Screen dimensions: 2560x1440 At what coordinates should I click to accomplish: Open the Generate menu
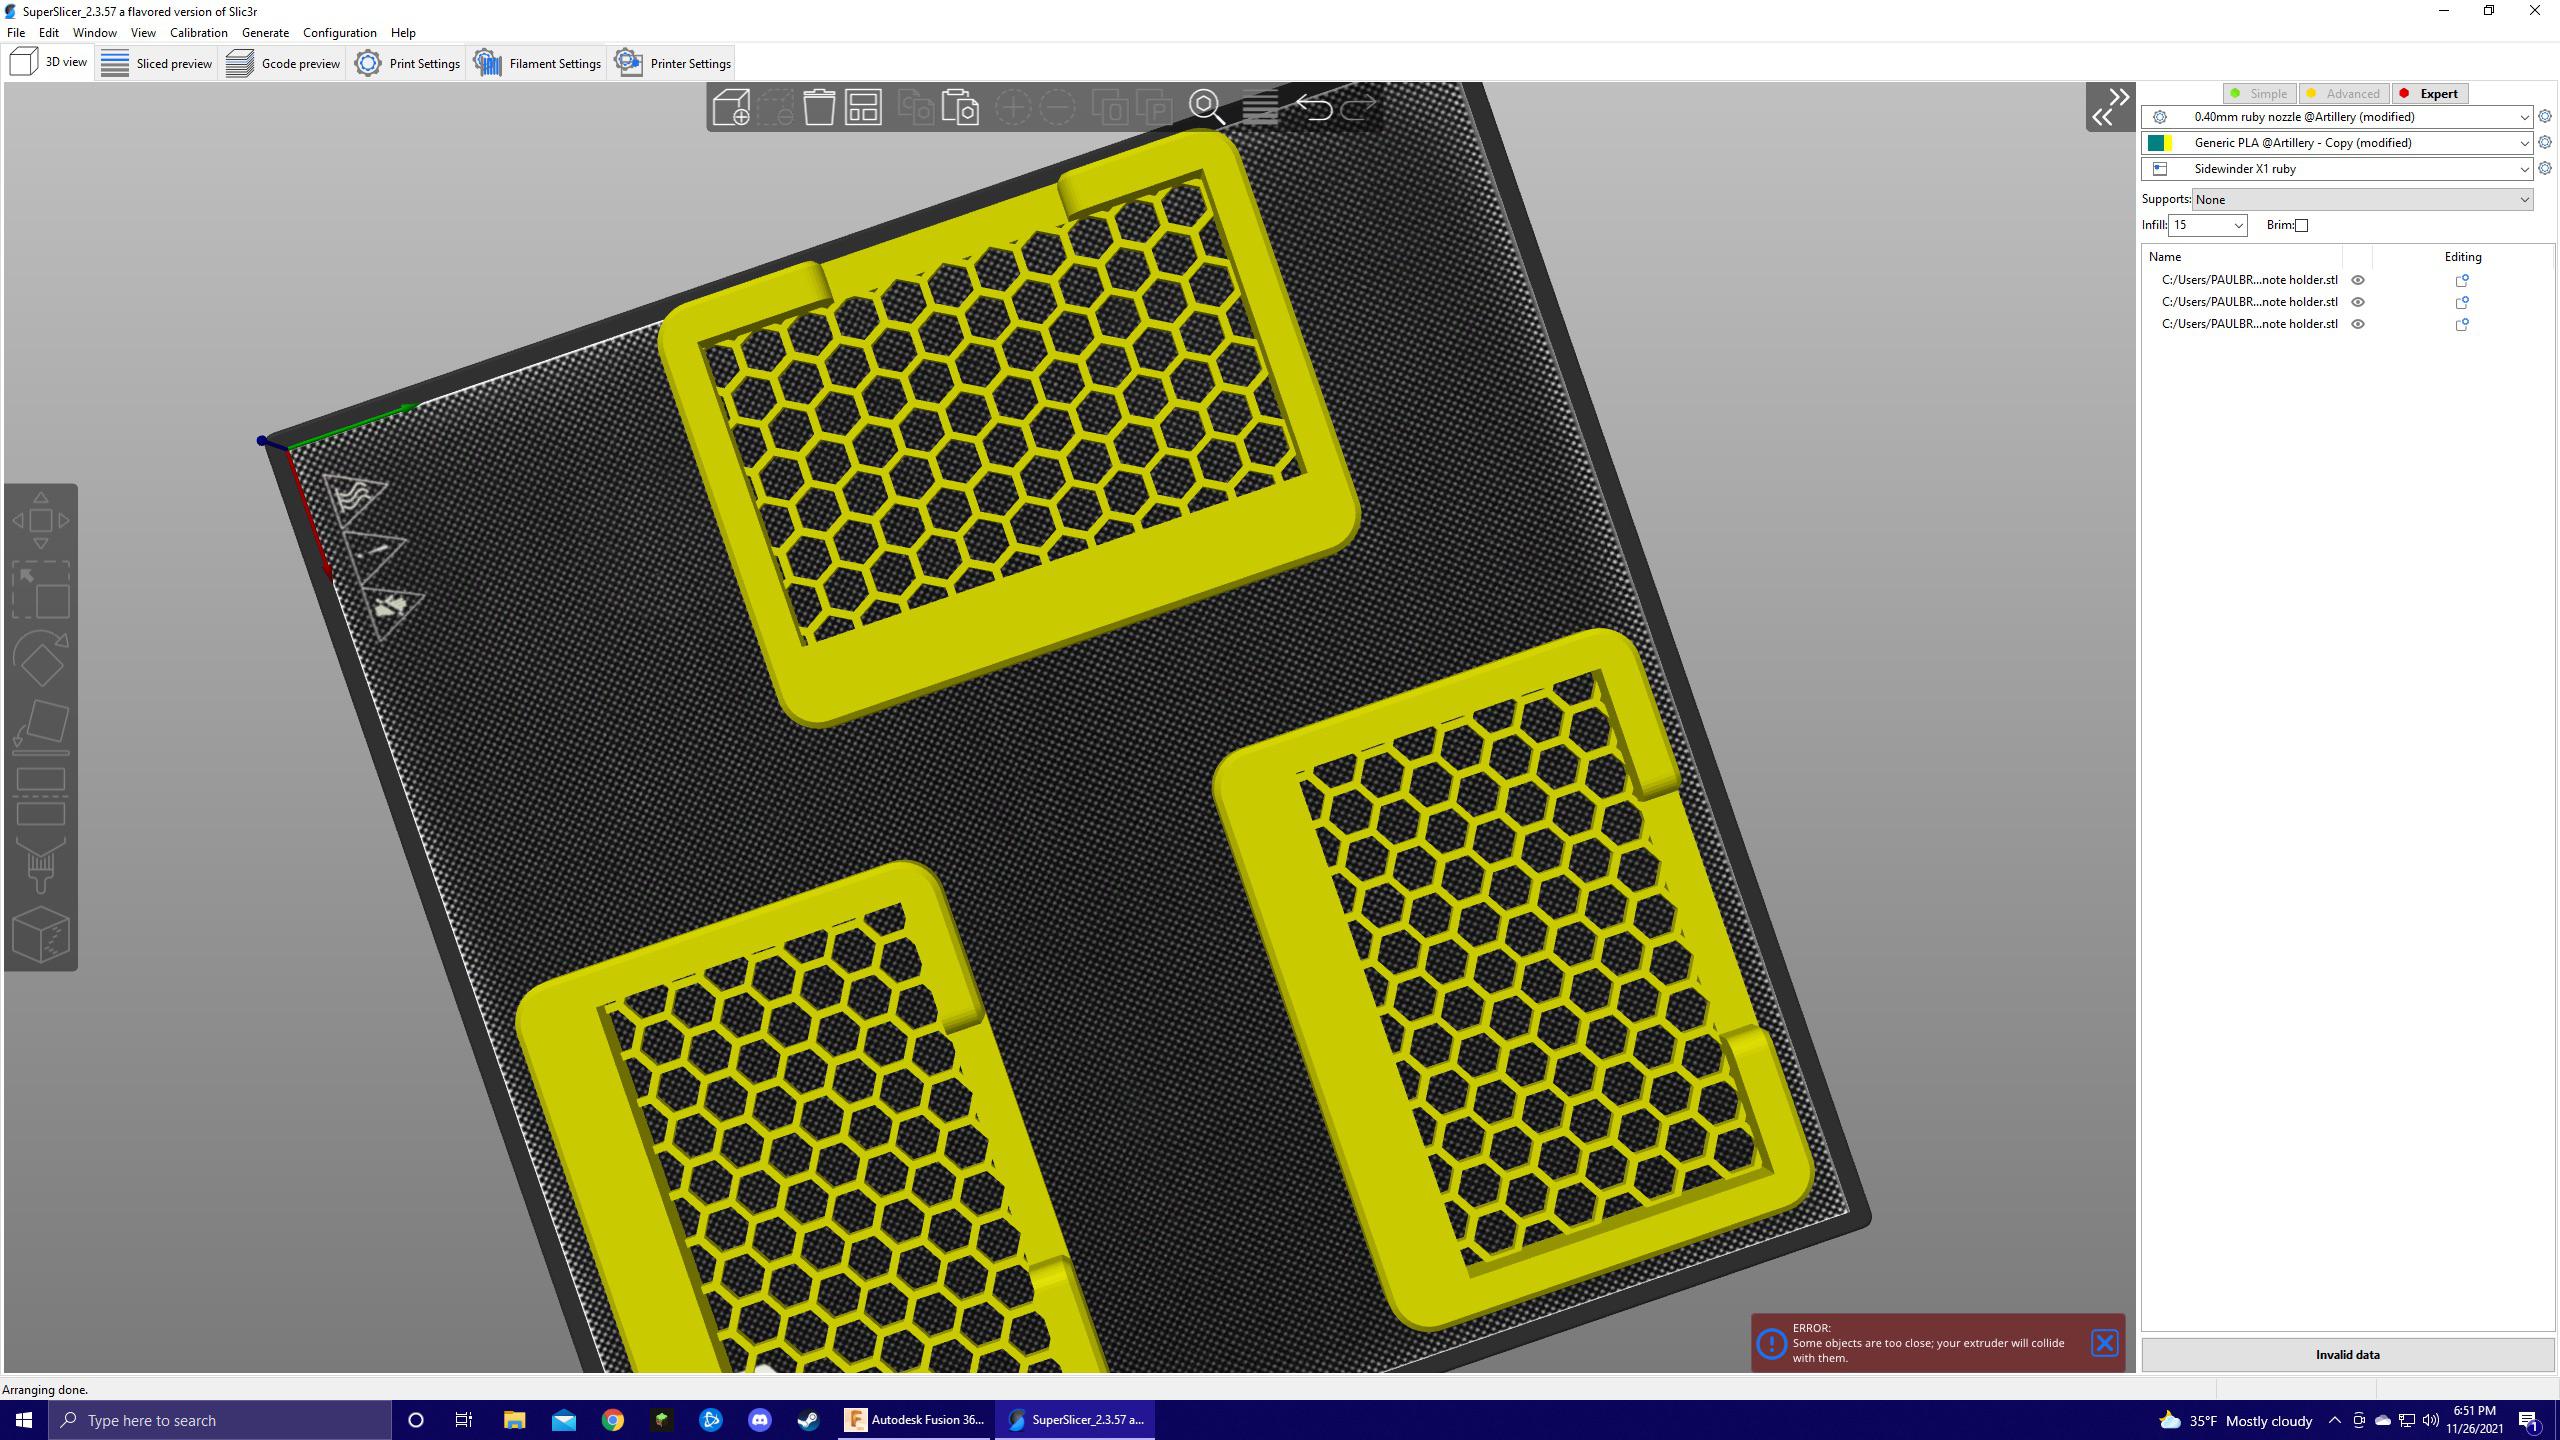[x=265, y=32]
